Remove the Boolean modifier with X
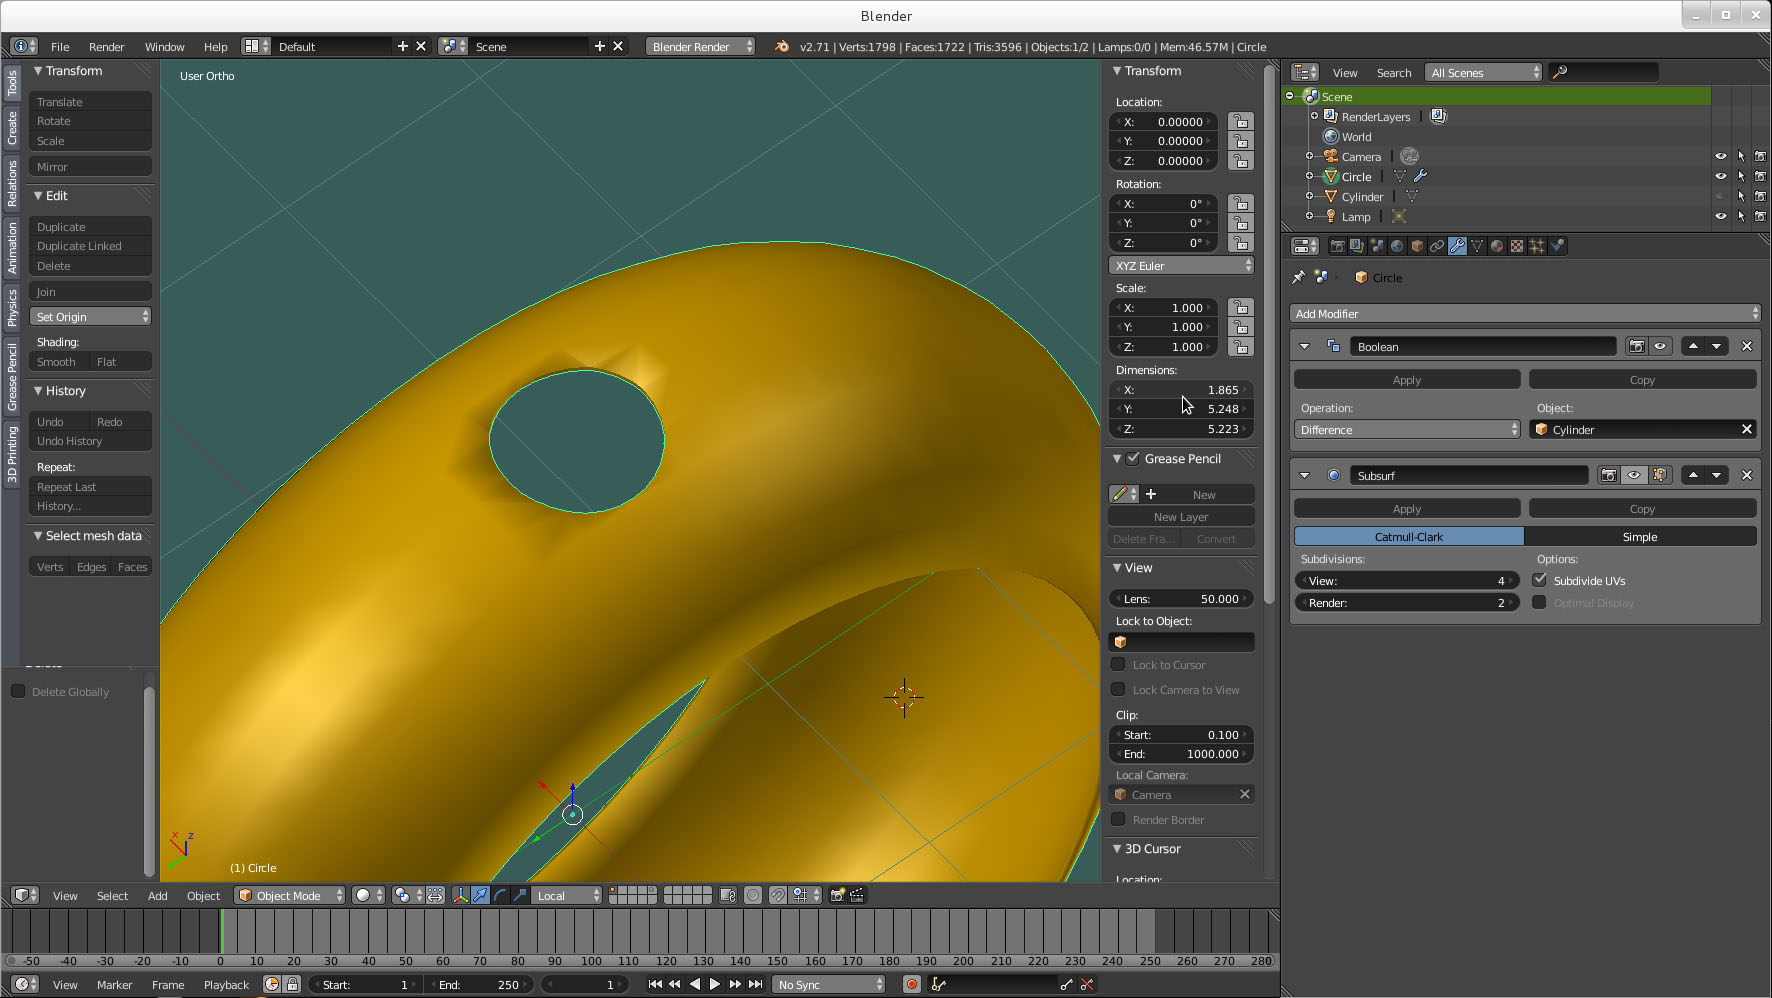Viewport: 1772px width, 998px height. (x=1747, y=346)
